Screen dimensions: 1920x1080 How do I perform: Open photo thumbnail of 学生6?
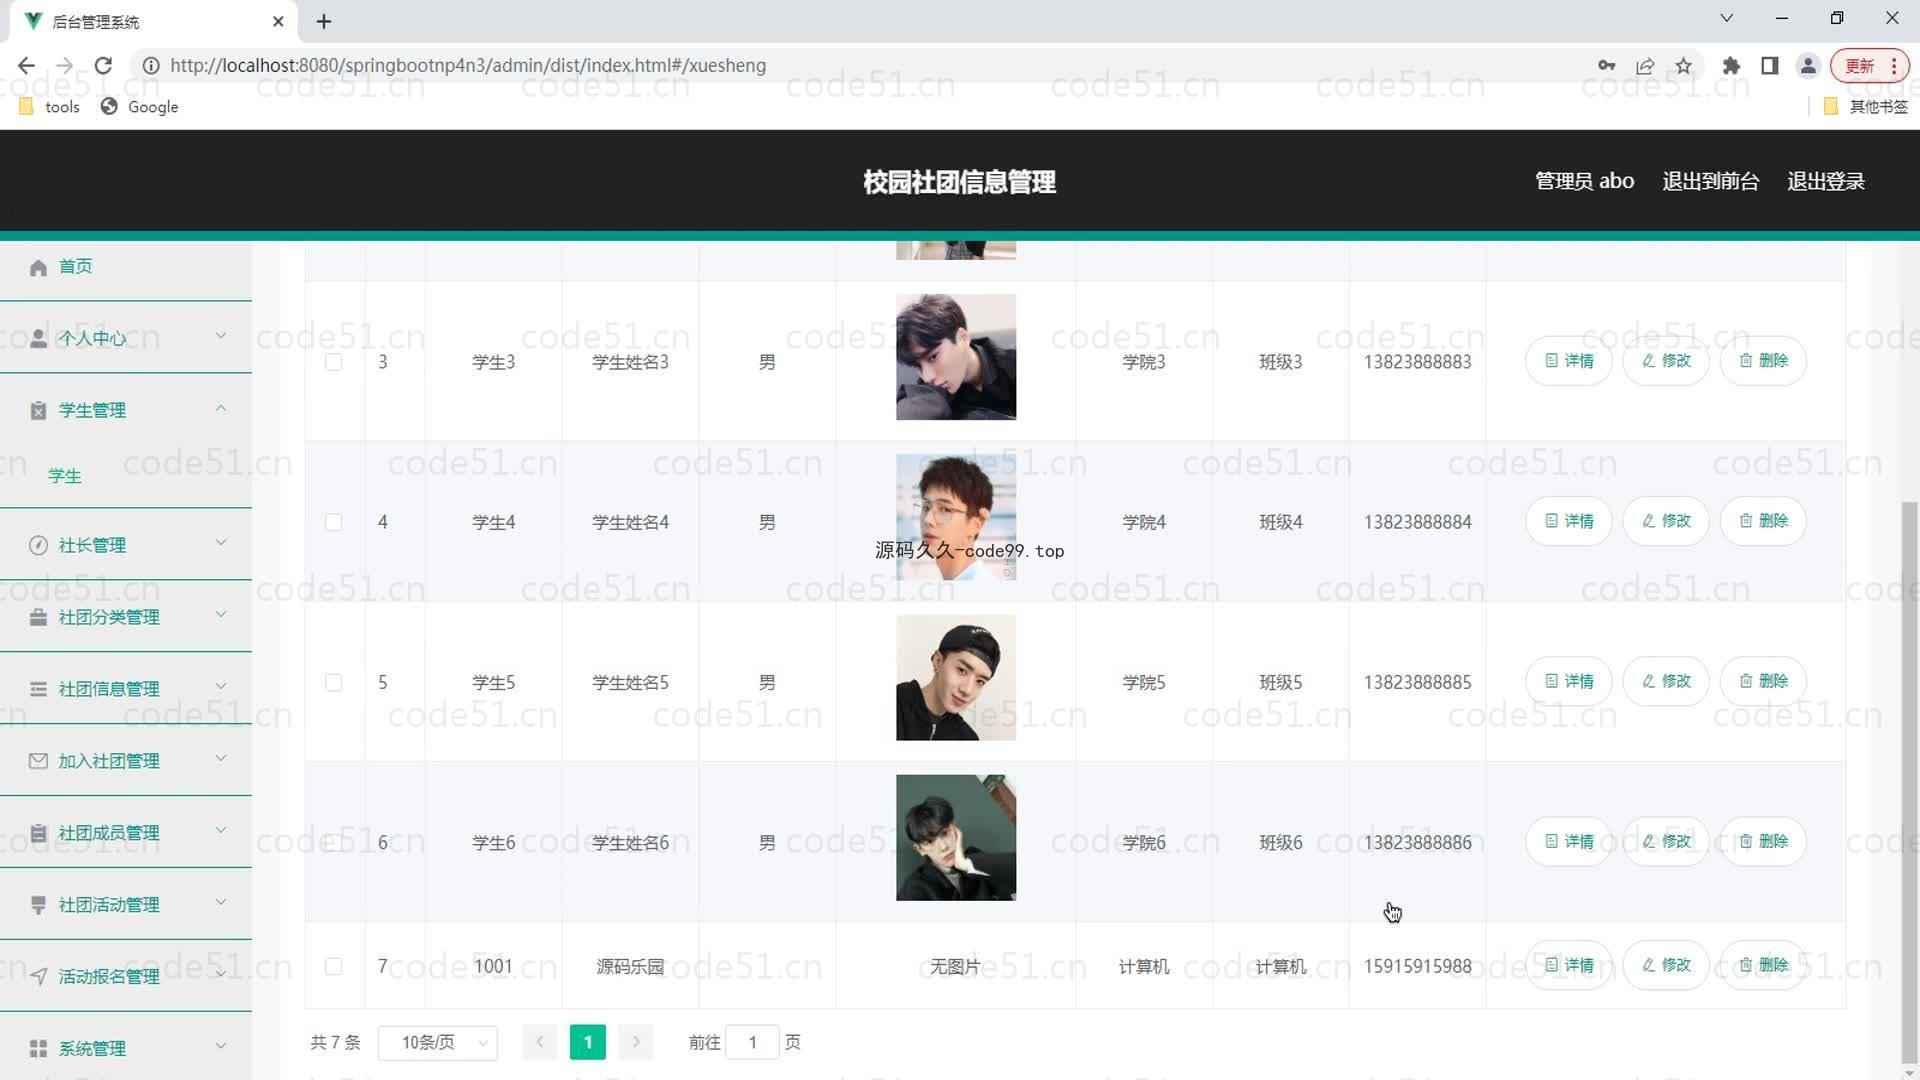coord(956,838)
